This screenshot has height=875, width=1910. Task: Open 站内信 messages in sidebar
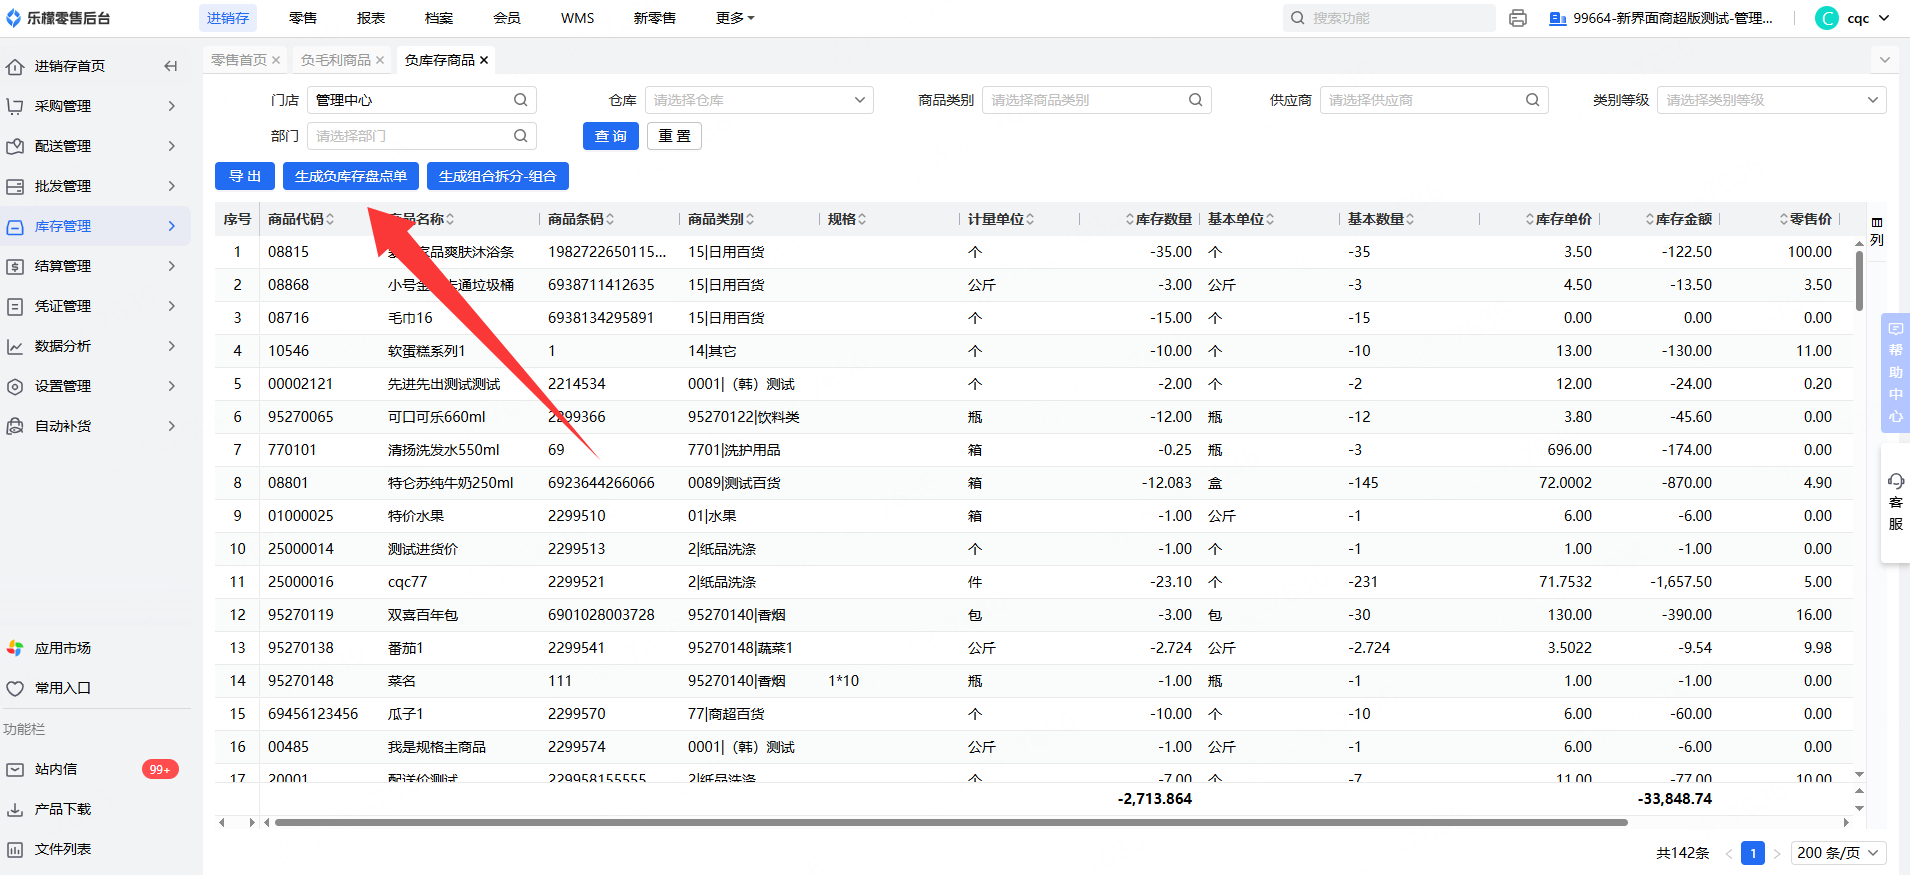click(x=56, y=769)
